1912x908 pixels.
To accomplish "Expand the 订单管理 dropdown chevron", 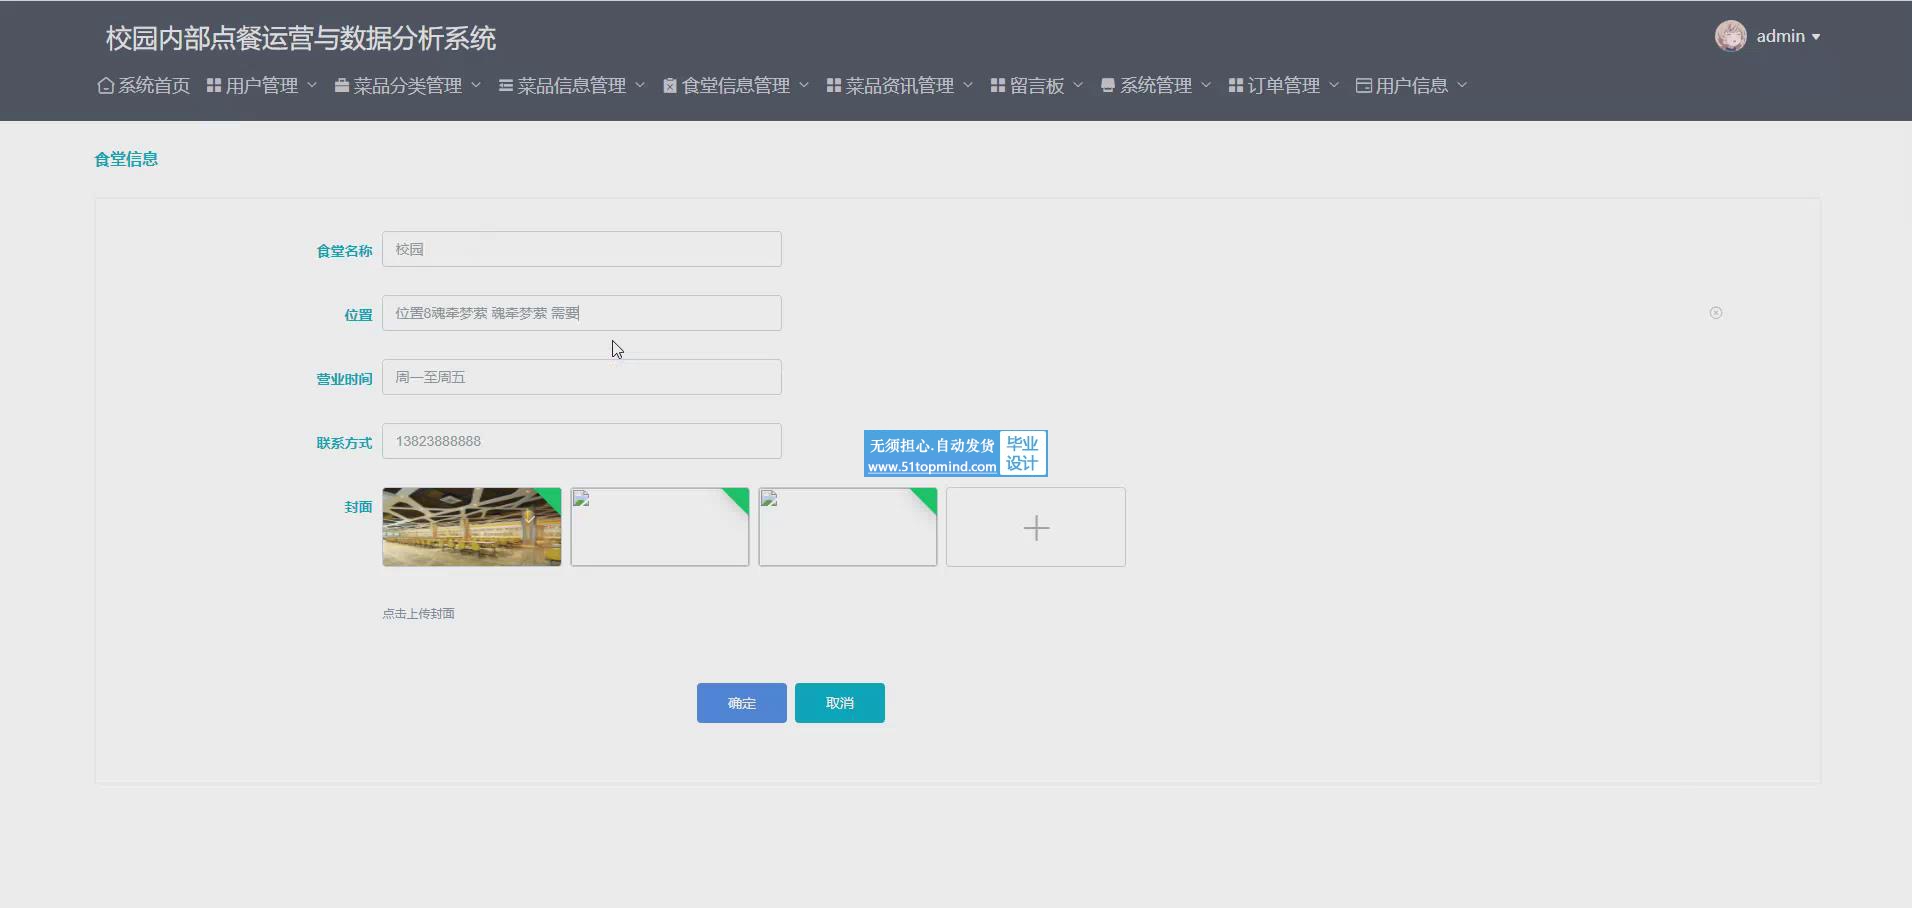I will click(1334, 85).
